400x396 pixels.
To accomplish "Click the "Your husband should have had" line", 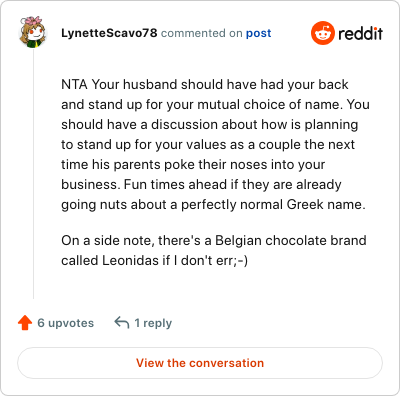I will (x=175, y=84).
